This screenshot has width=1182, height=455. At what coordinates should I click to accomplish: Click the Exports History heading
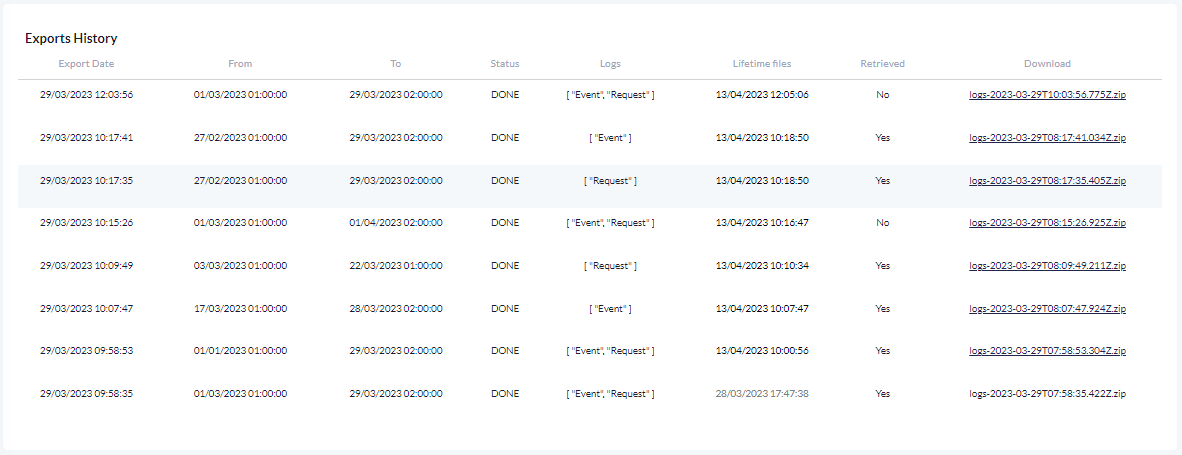(71, 38)
